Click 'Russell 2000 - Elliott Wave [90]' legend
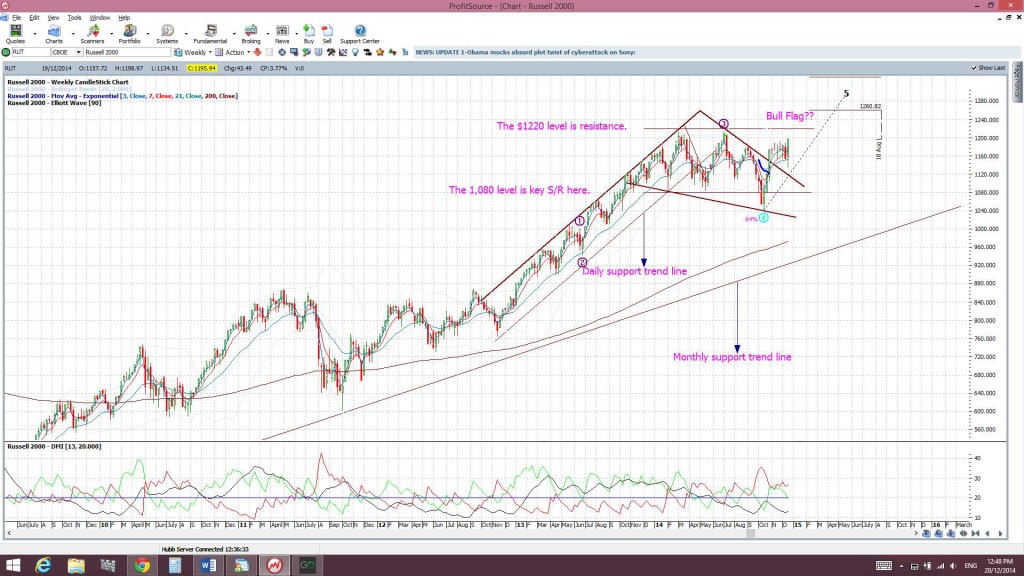This screenshot has height=576, width=1024. pyautogui.click(x=54, y=103)
